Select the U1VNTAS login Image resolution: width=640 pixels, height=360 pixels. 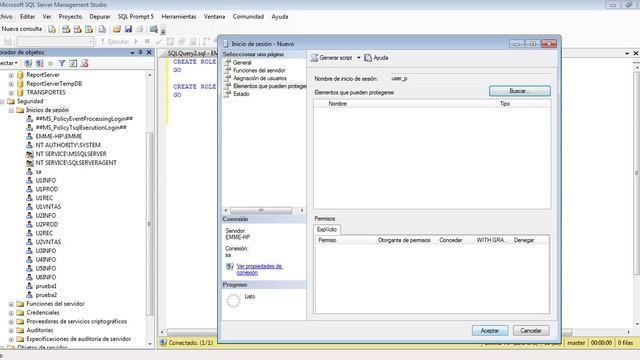pyautogui.click(x=48, y=207)
